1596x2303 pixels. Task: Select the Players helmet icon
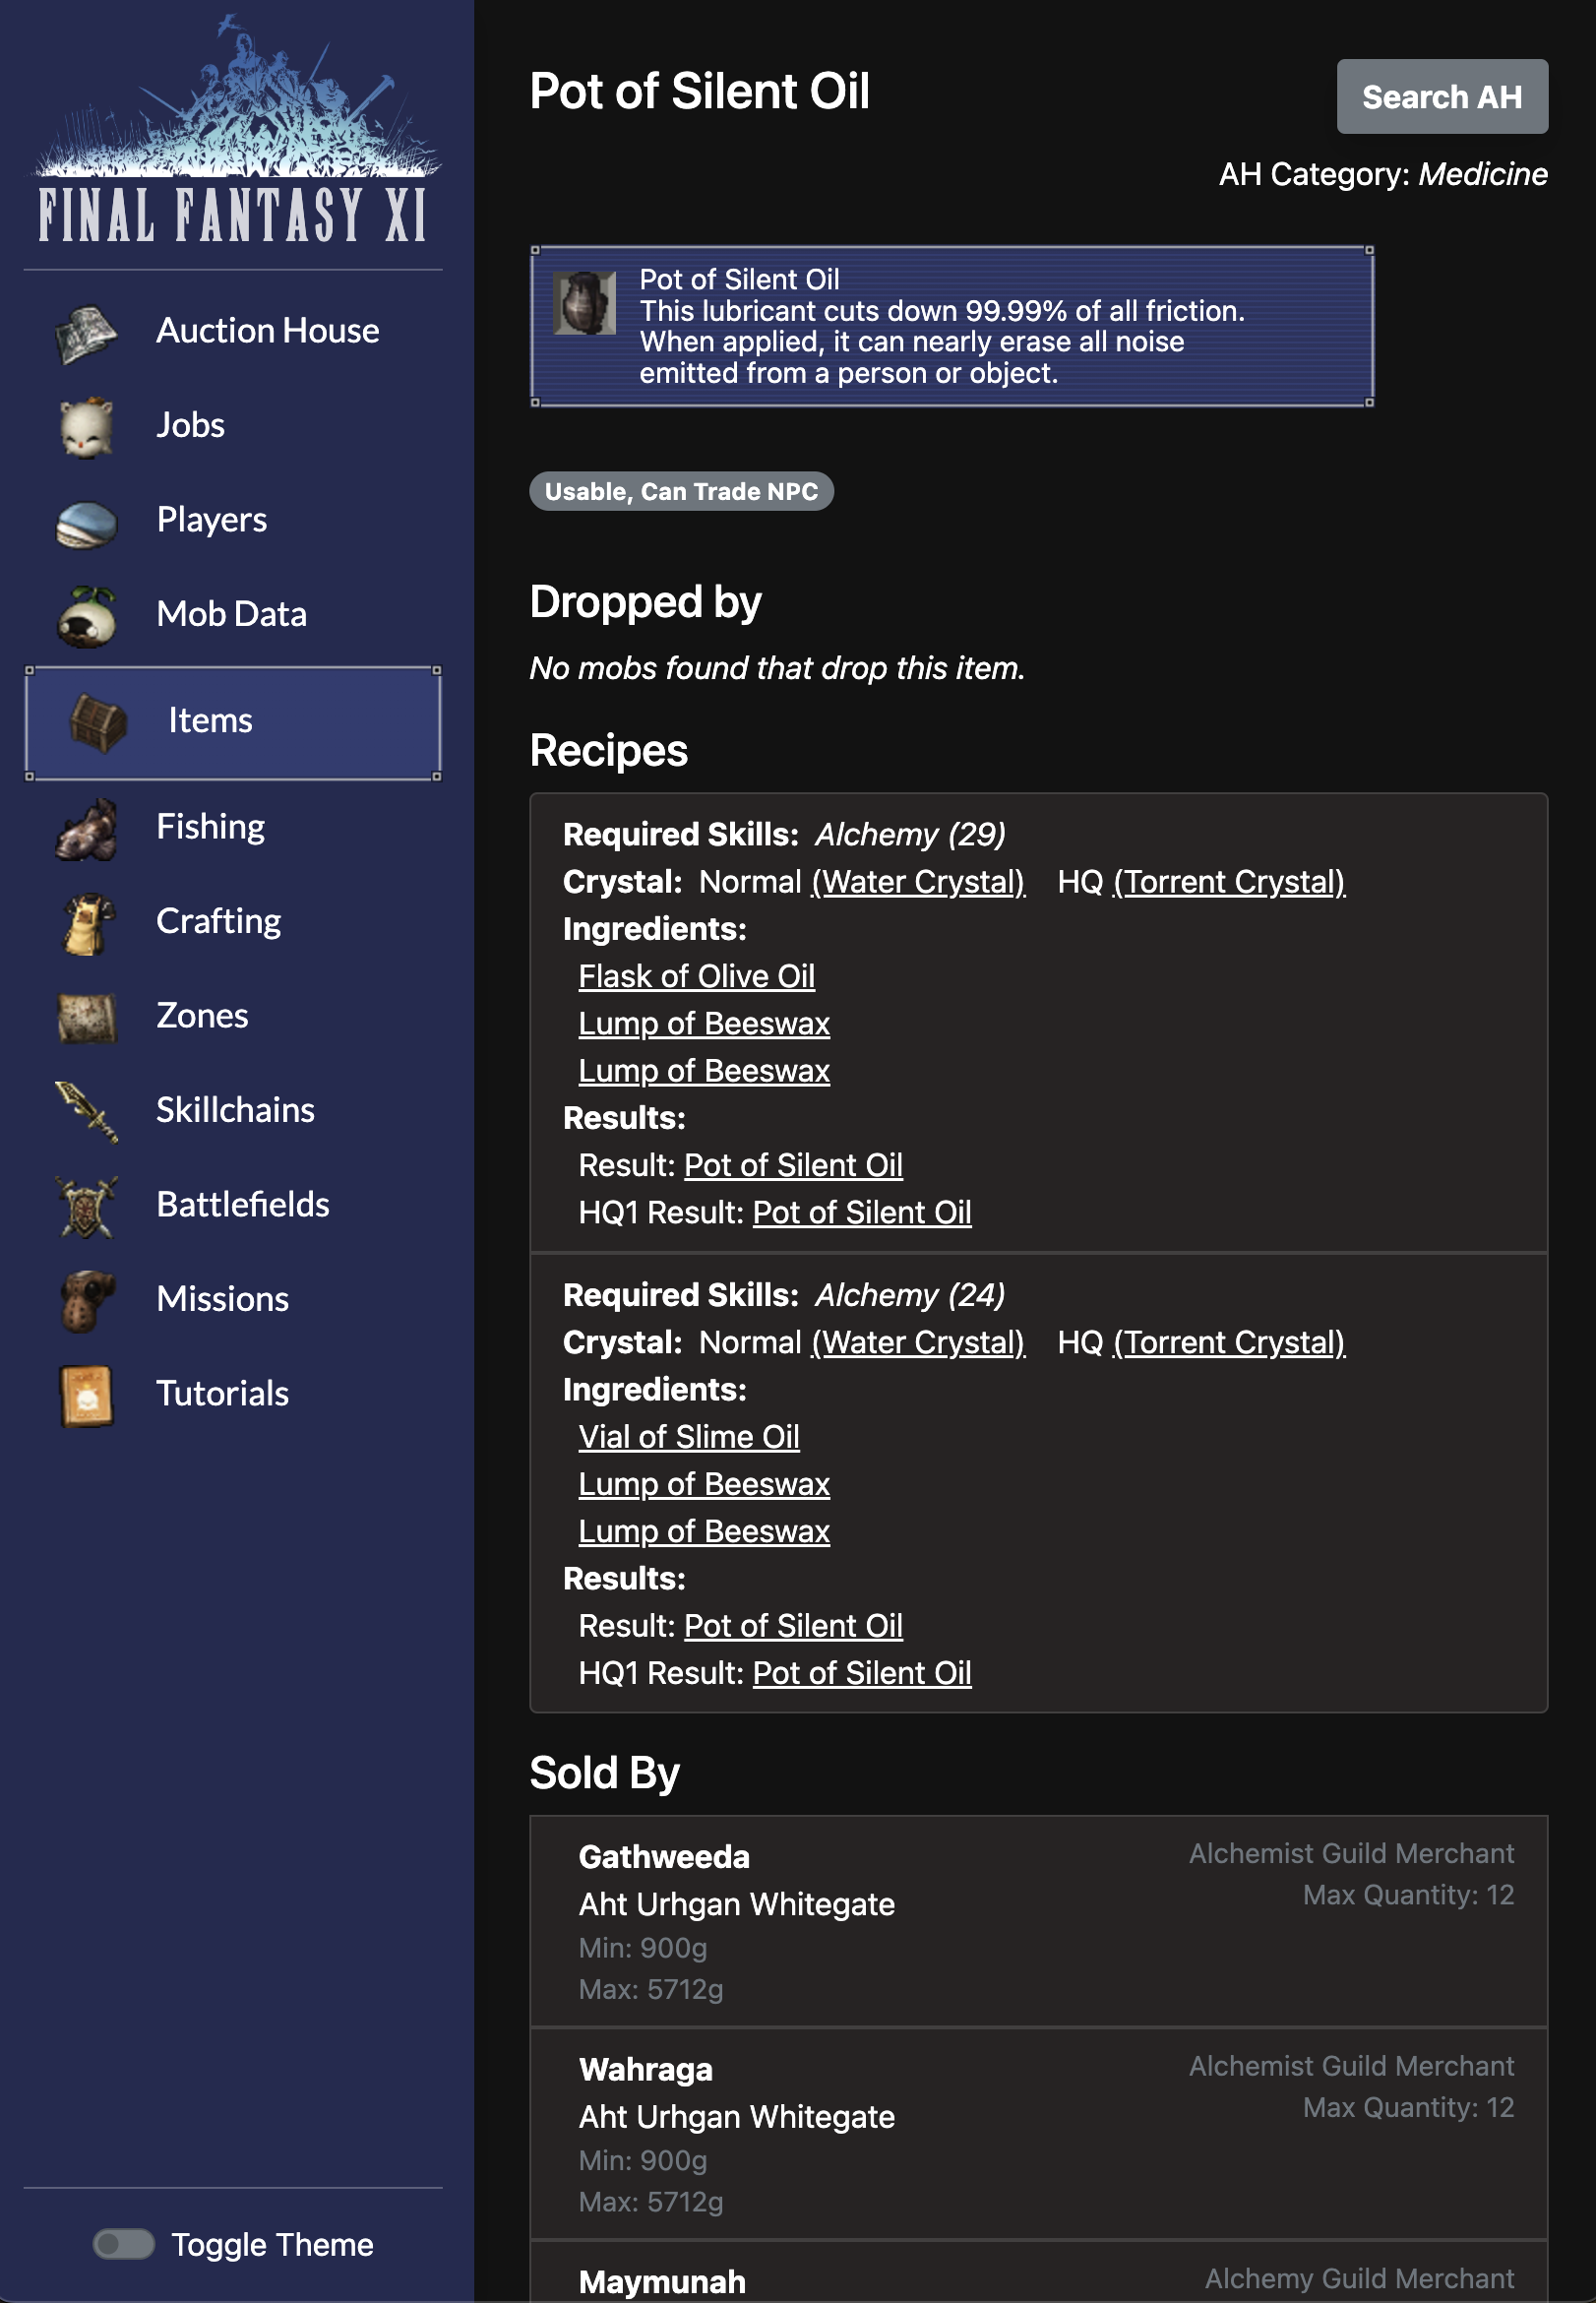coord(86,521)
